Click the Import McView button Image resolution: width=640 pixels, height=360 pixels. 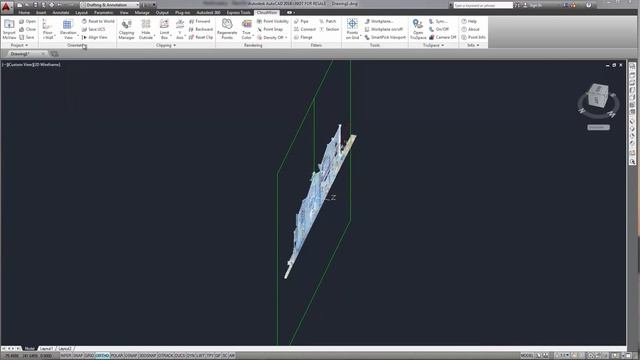[9, 29]
